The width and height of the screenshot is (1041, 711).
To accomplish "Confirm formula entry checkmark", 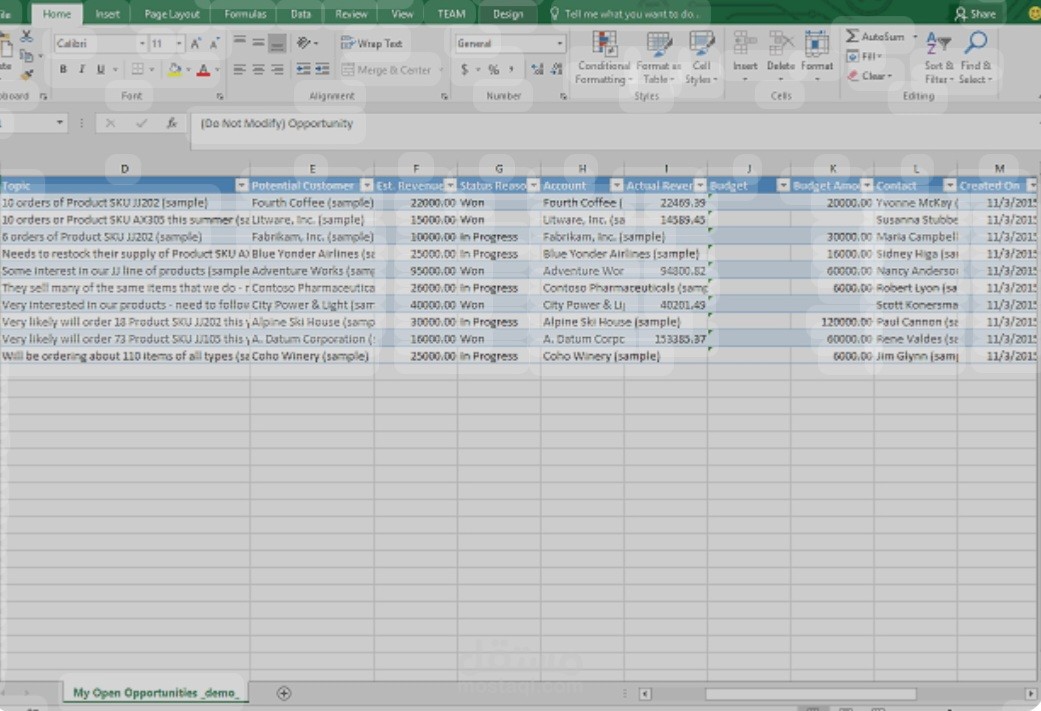I will (141, 123).
